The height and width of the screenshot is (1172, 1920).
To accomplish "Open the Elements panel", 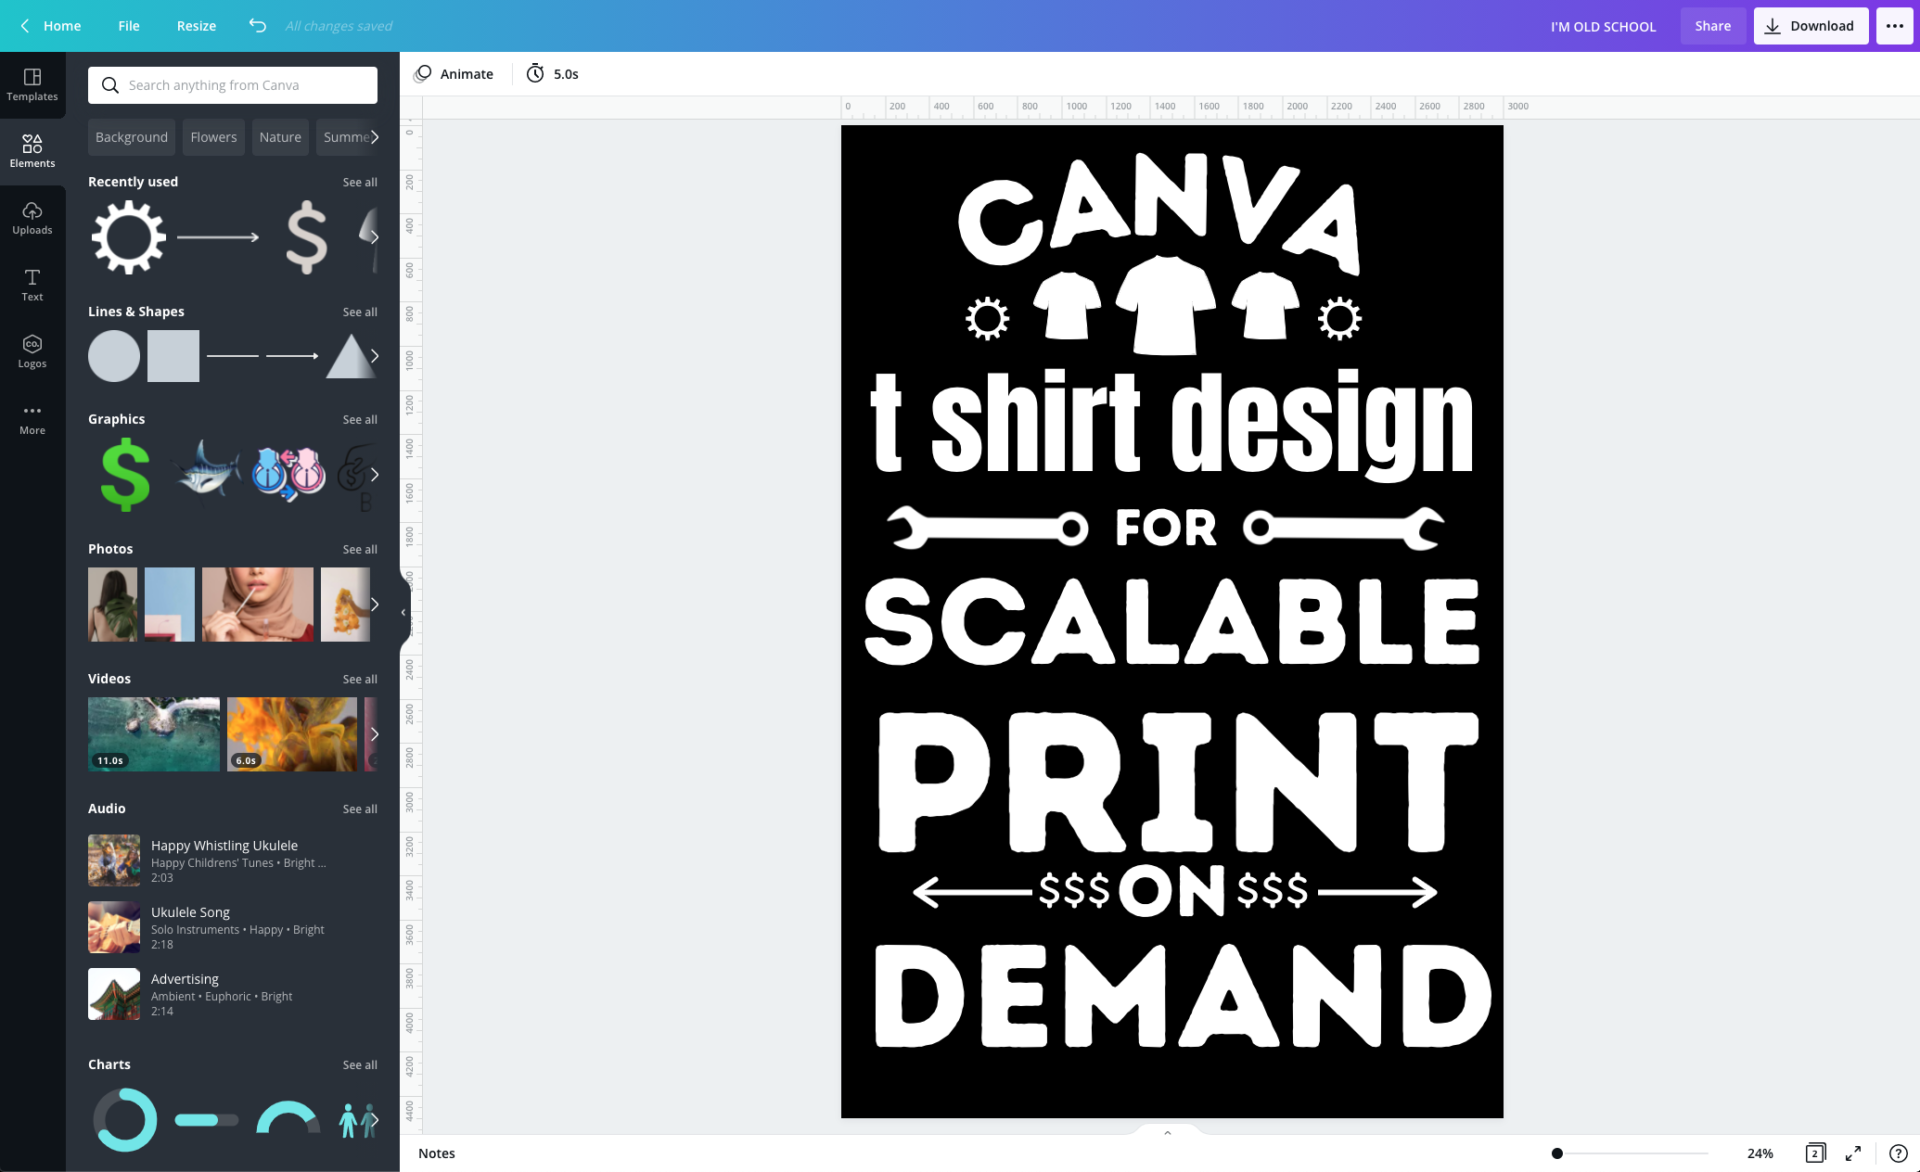I will [32, 151].
